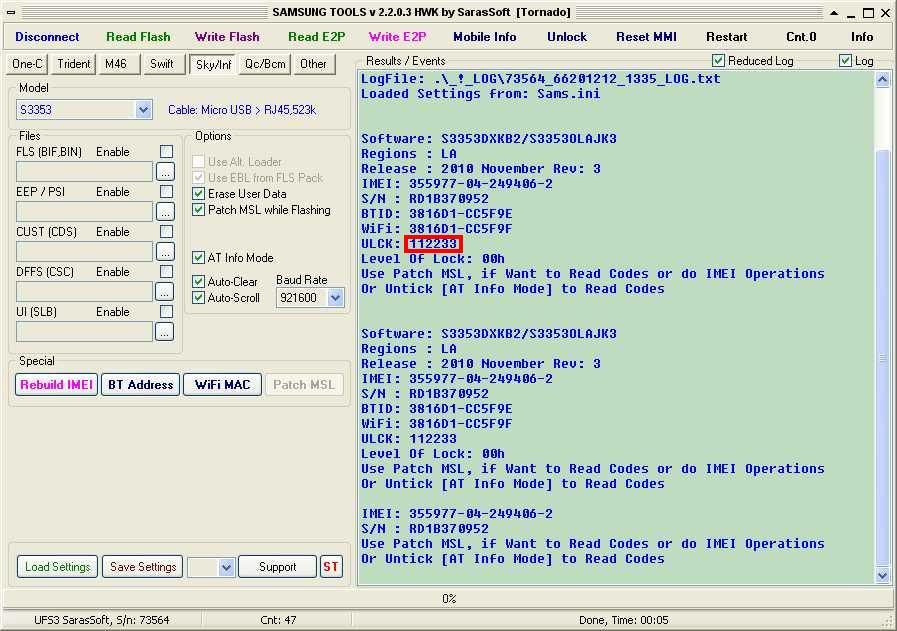This screenshot has width=897, height=631.
Task: Browse for the EEP / PSI file
Action: pyautogui.click(x=165, y=212)
